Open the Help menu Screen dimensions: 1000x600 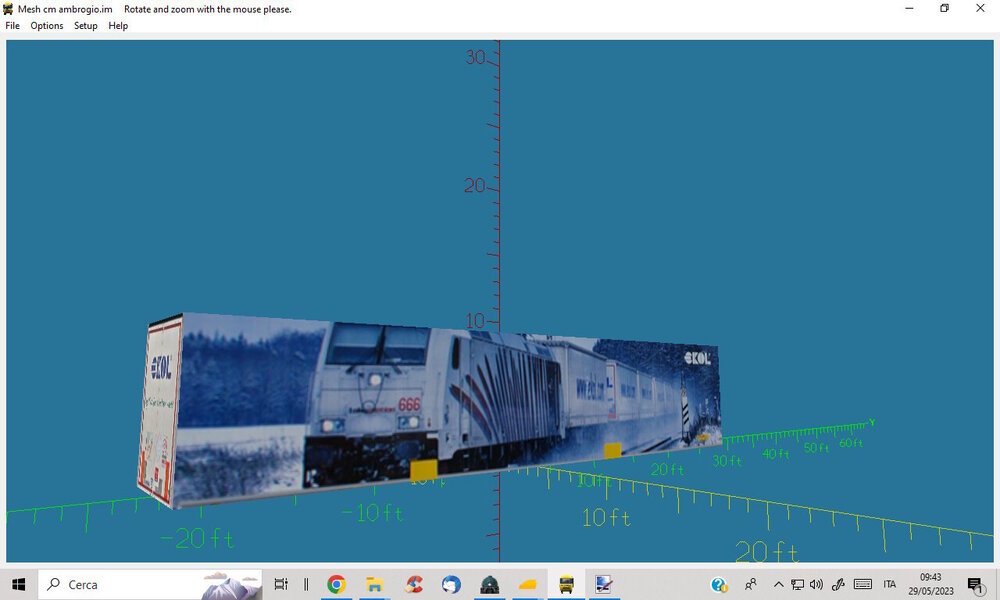[x=118, y=26]
